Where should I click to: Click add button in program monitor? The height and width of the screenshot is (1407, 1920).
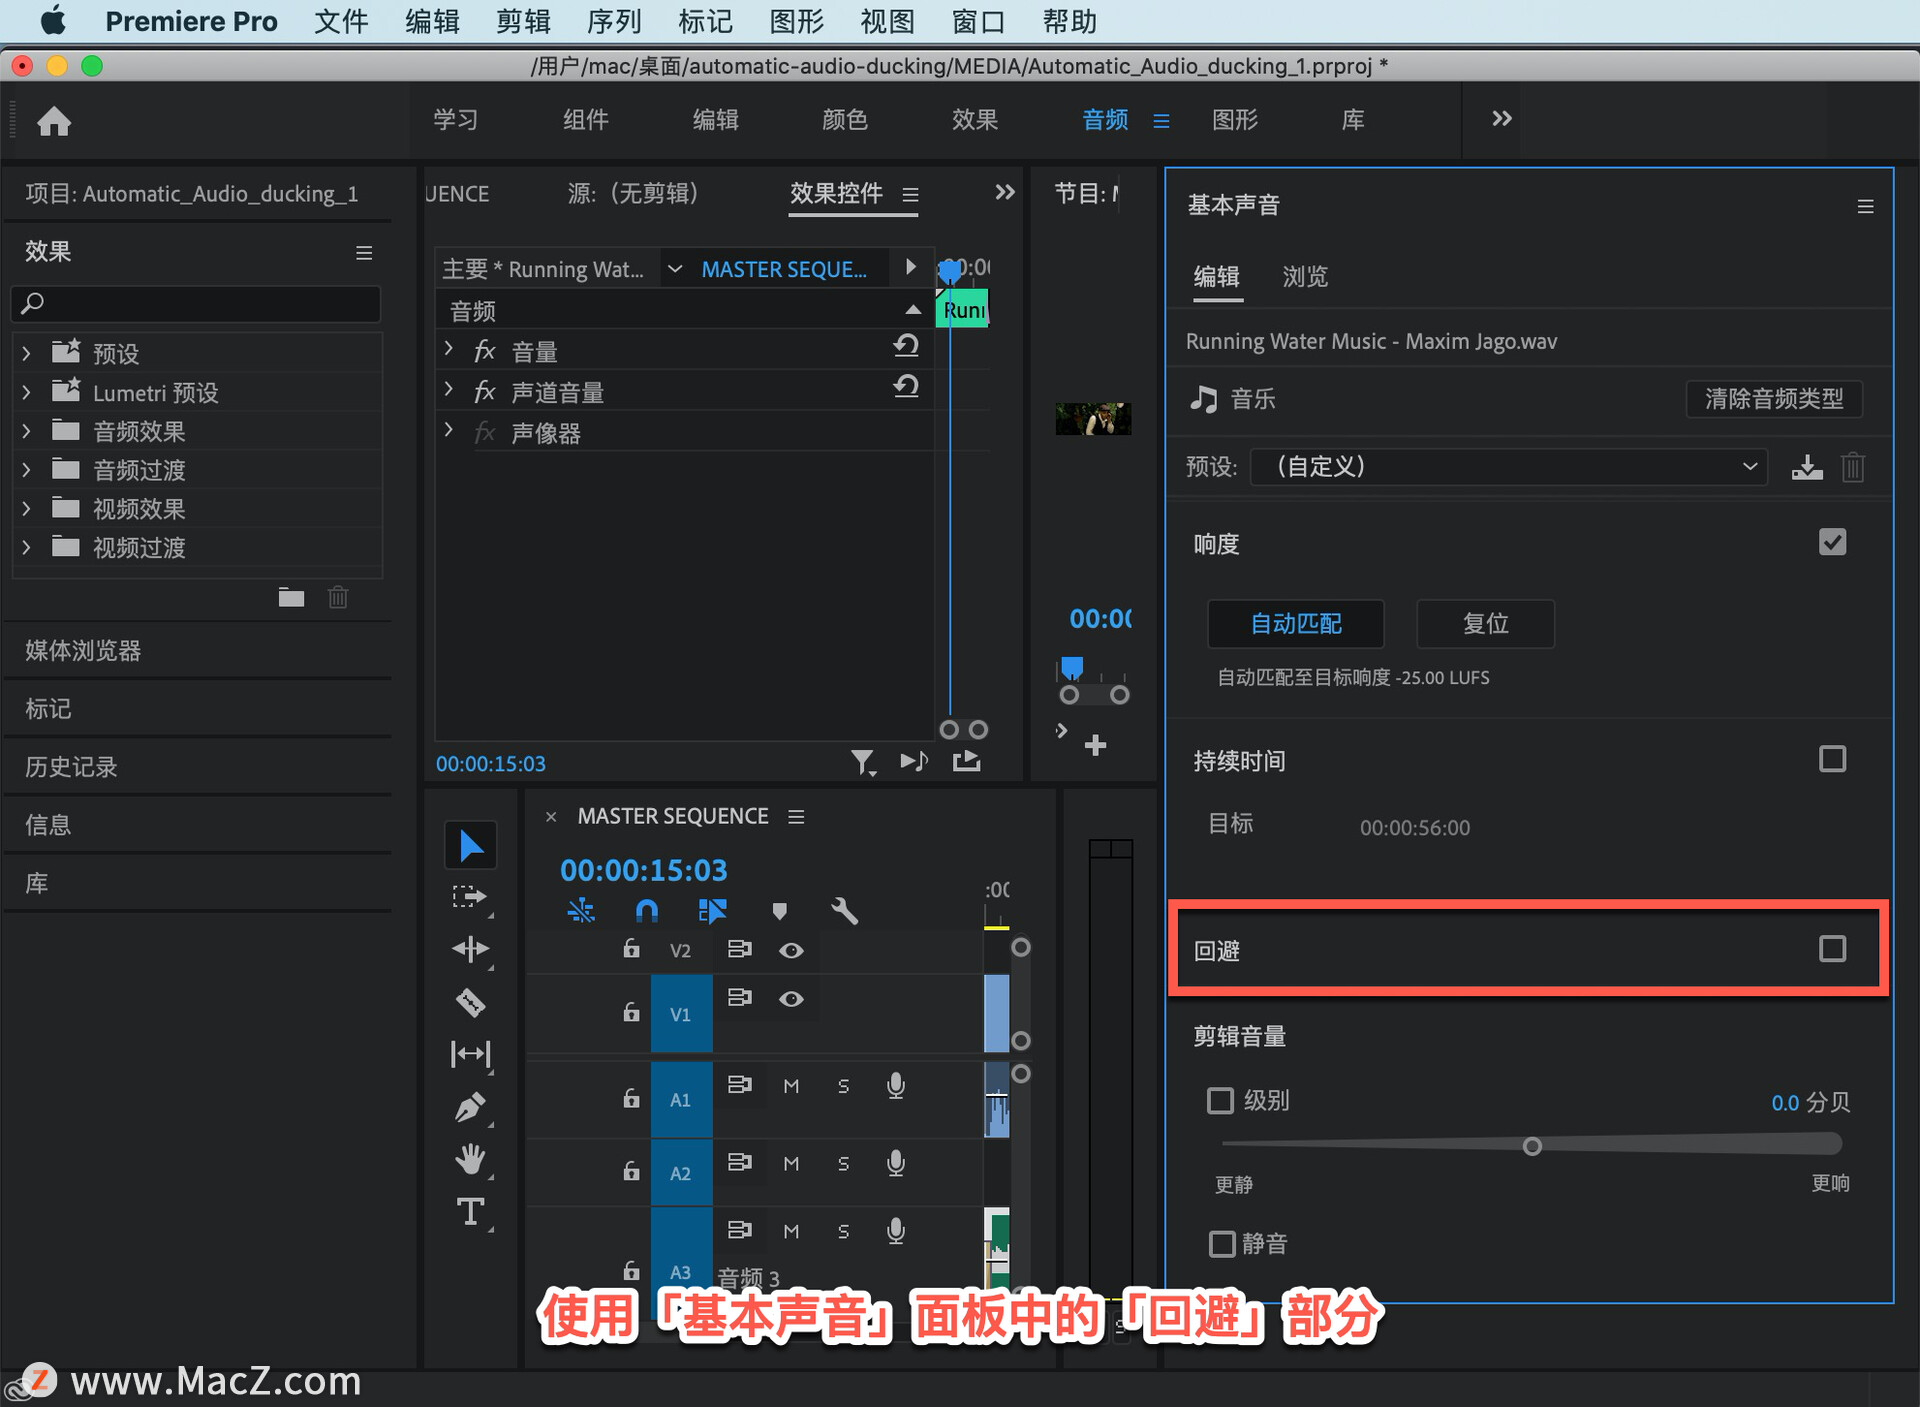coord(1095,745)
